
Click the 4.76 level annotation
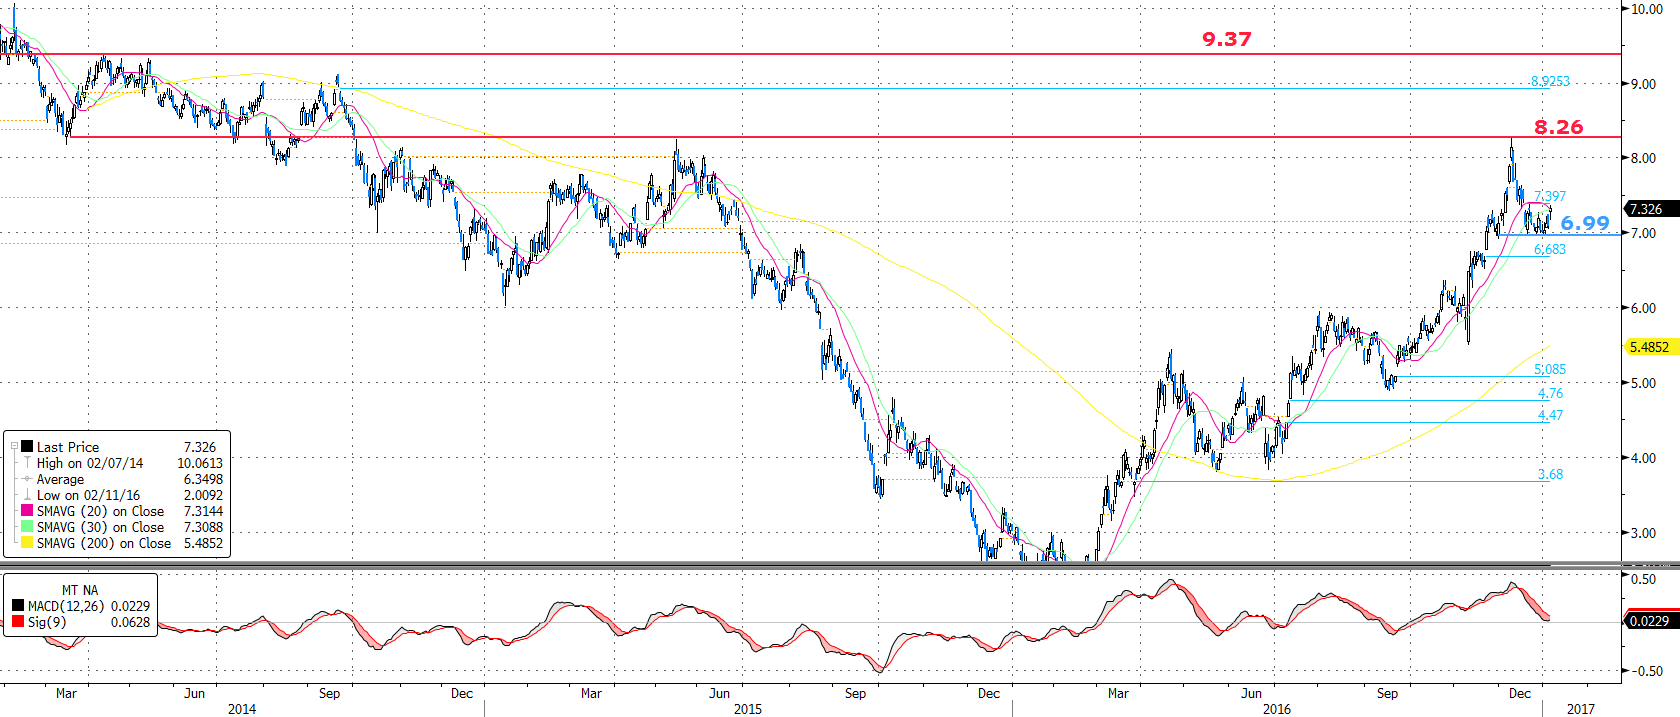pos(1550,393)
